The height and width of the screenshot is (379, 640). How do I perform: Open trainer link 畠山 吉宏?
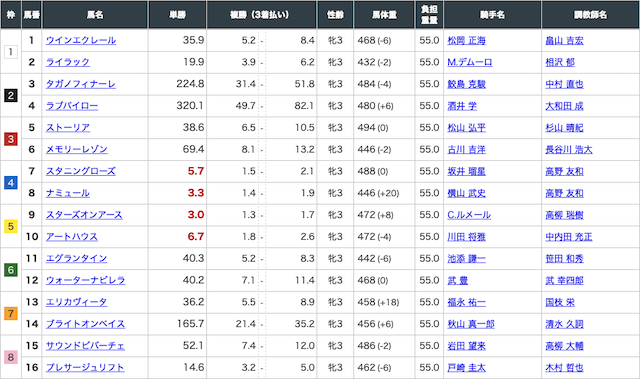(564, 40)
